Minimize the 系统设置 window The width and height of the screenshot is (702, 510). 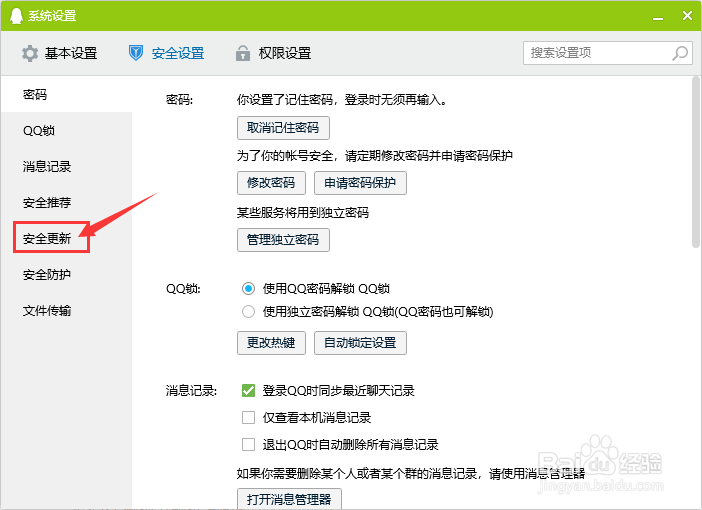coord(658,17)
